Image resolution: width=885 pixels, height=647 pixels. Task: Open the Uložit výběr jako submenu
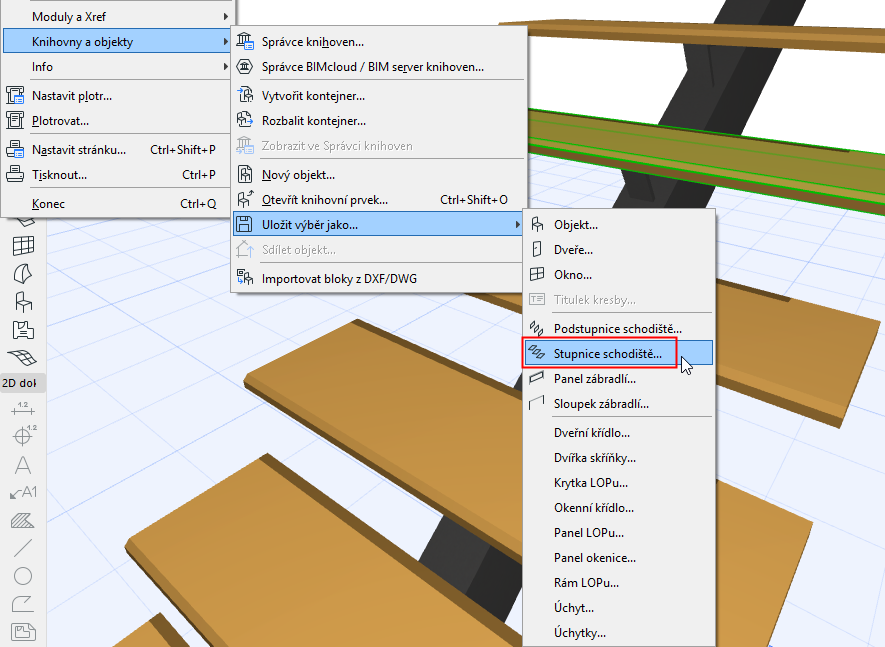(x=378, y=225)
